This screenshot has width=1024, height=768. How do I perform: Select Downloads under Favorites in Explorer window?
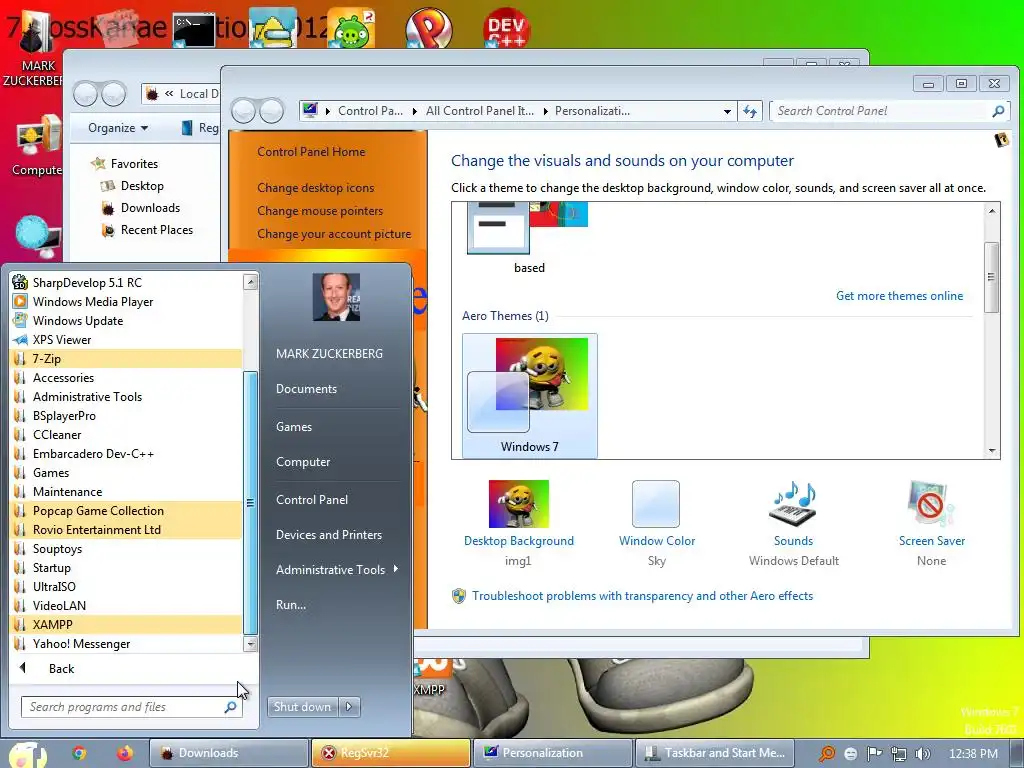point(150,208)
